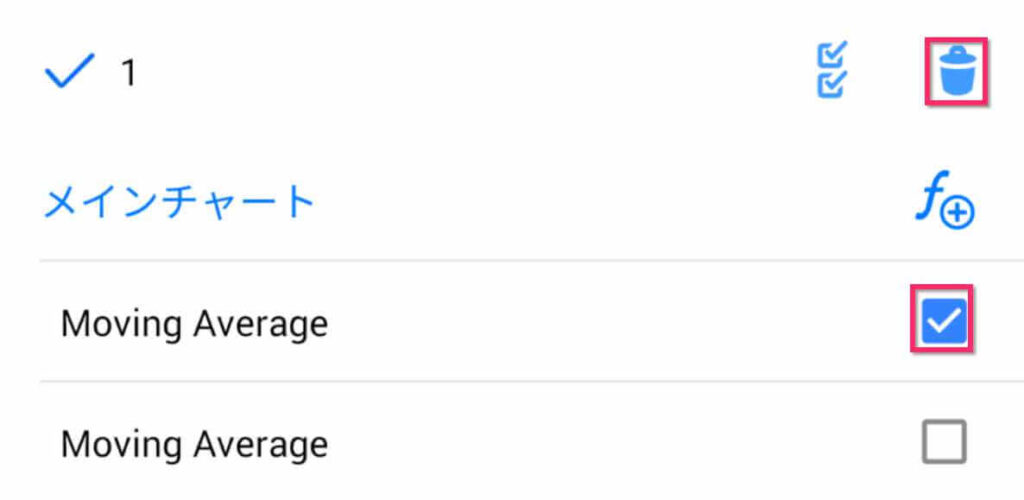Viewport: 1024px width, 500px height.
Task: Click the number next to the checkmark
Action: coord(128,73)
